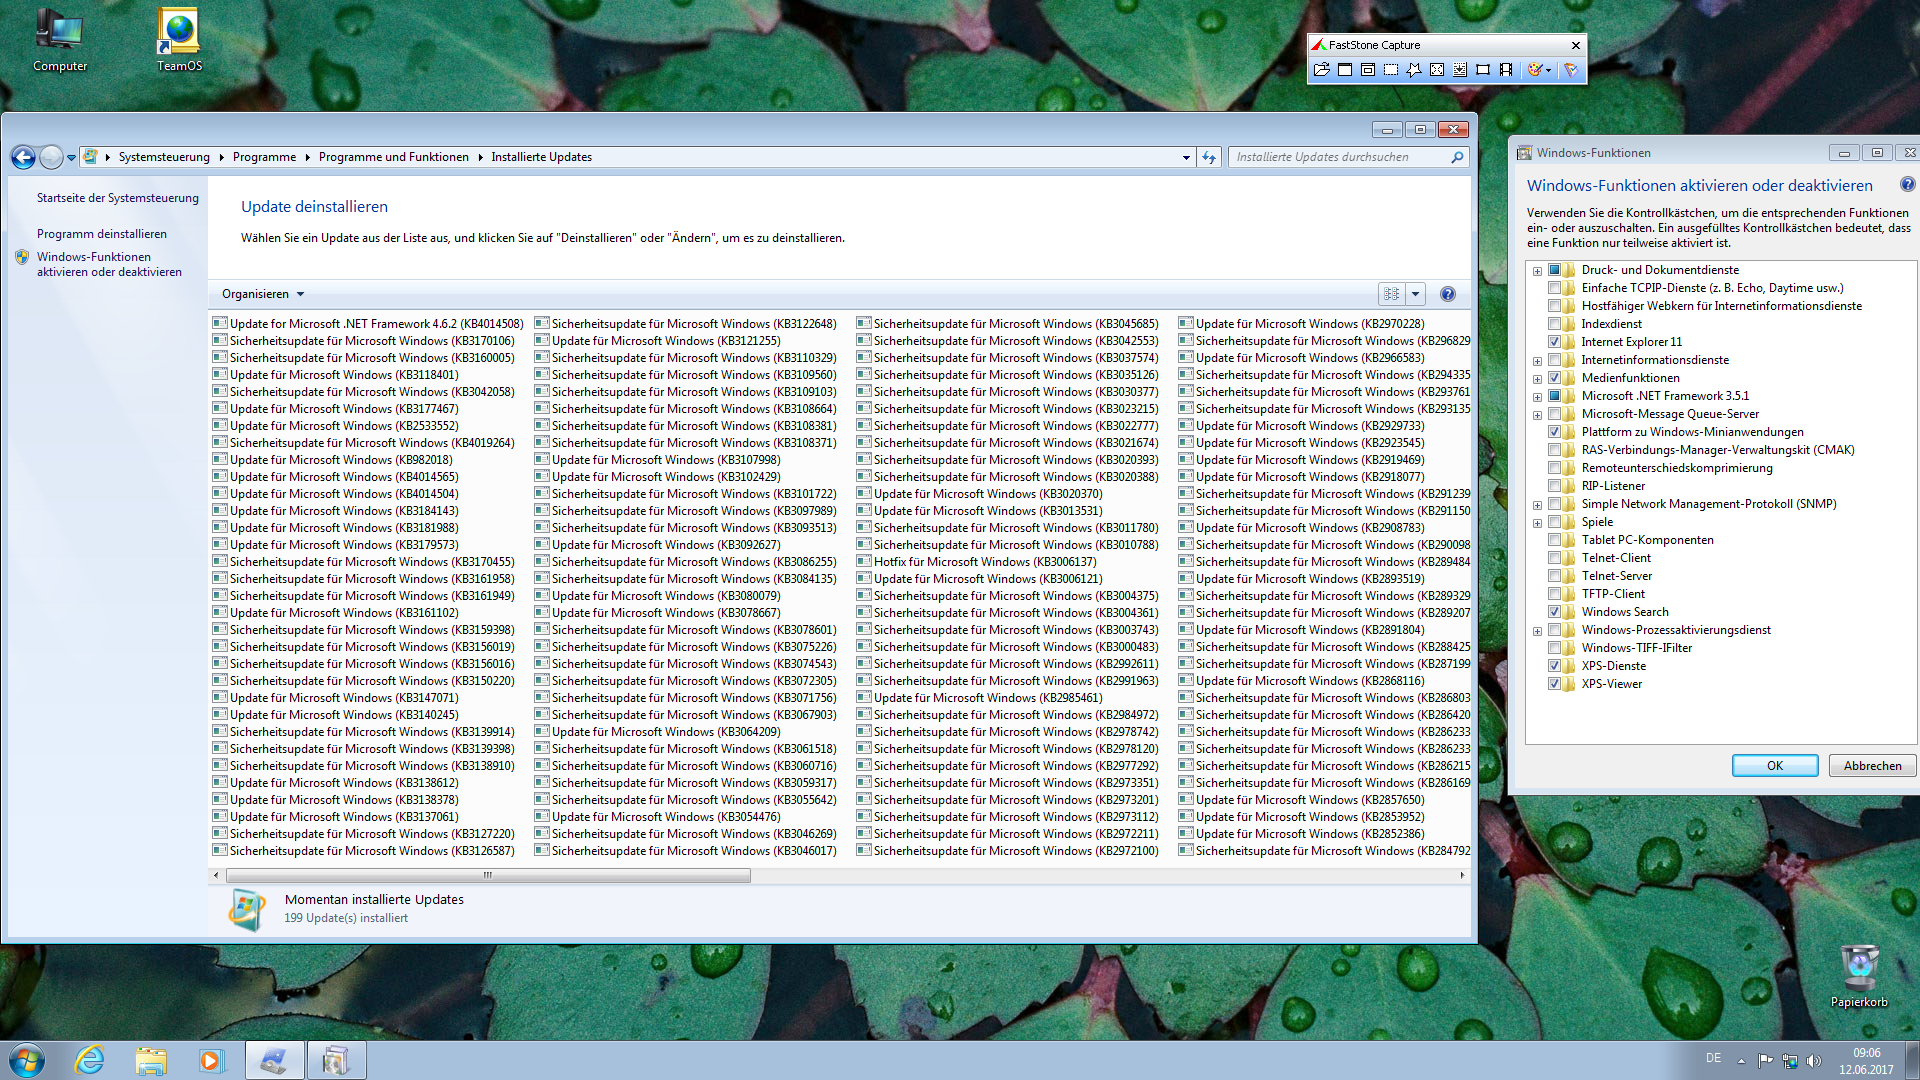Click horizontal scrollbar thumb of updates list
This screenshot has width=1920, height=1080.
[488, 875]
